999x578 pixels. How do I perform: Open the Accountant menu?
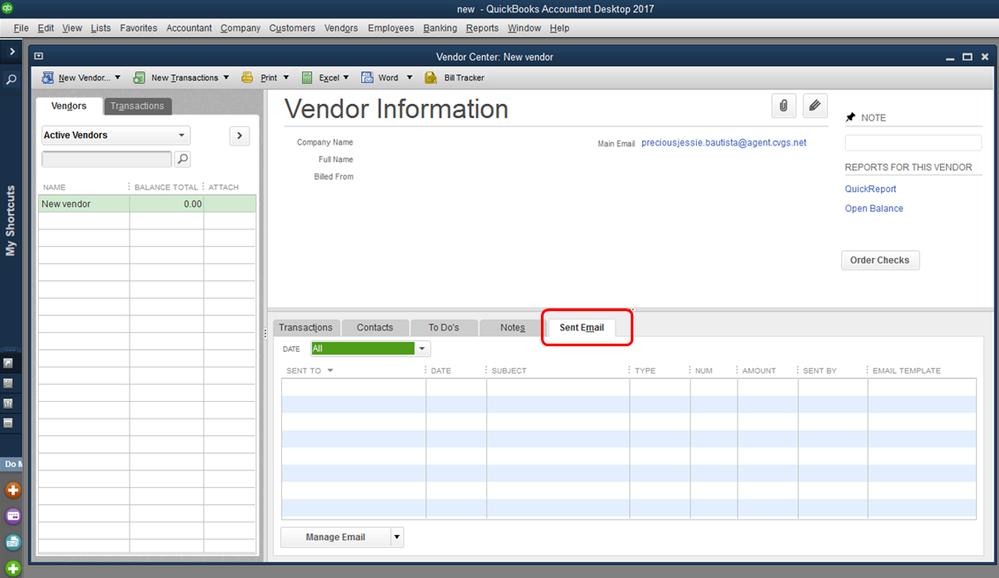coord(189,28)
